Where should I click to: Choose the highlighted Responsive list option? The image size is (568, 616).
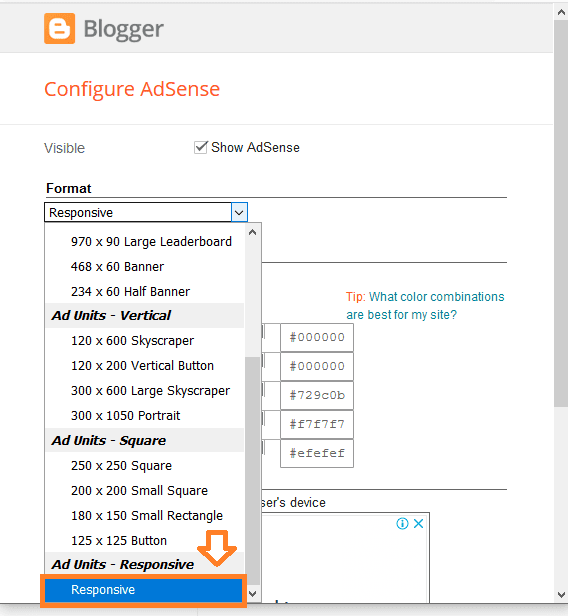click(144, 590)
